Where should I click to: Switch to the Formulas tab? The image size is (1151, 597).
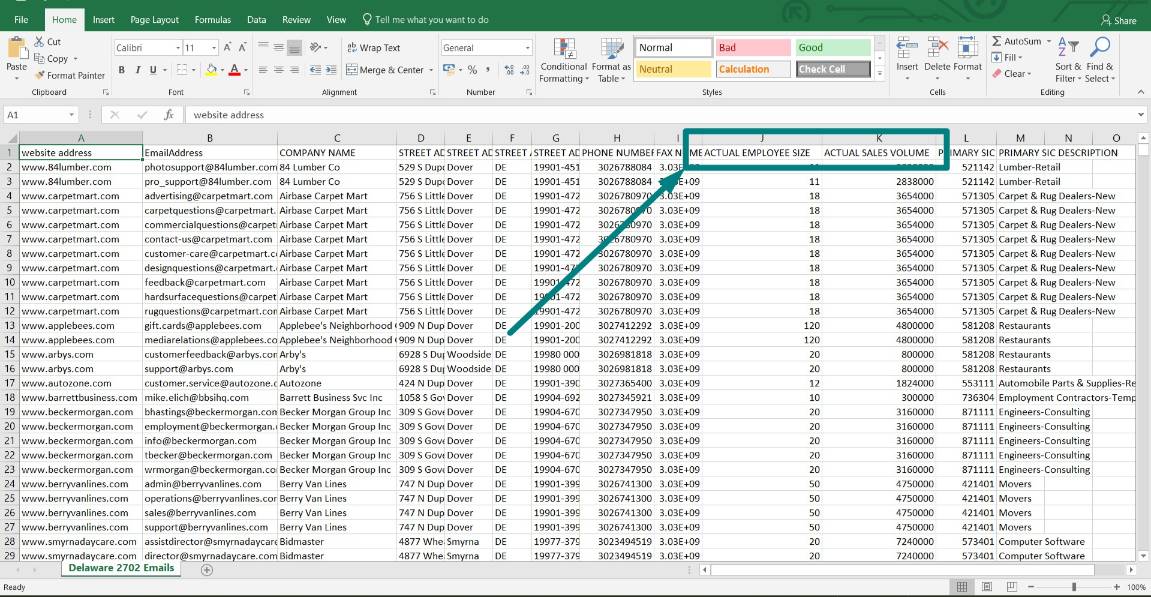click(213, 20)
